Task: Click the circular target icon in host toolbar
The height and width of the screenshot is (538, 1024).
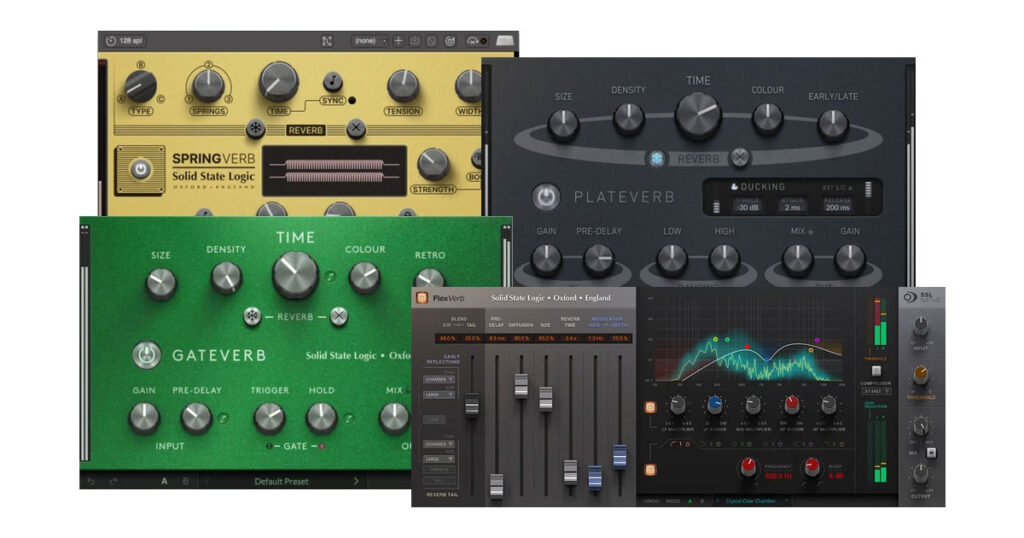Action: 450,41
